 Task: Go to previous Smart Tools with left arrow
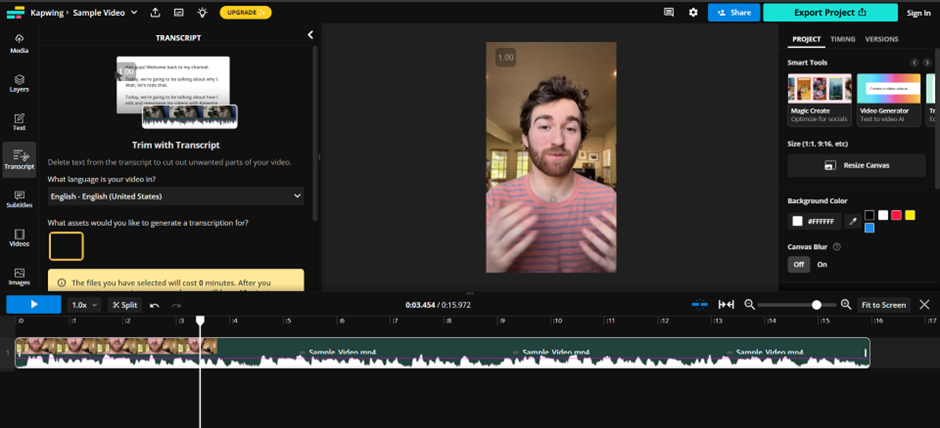point(914,62)
